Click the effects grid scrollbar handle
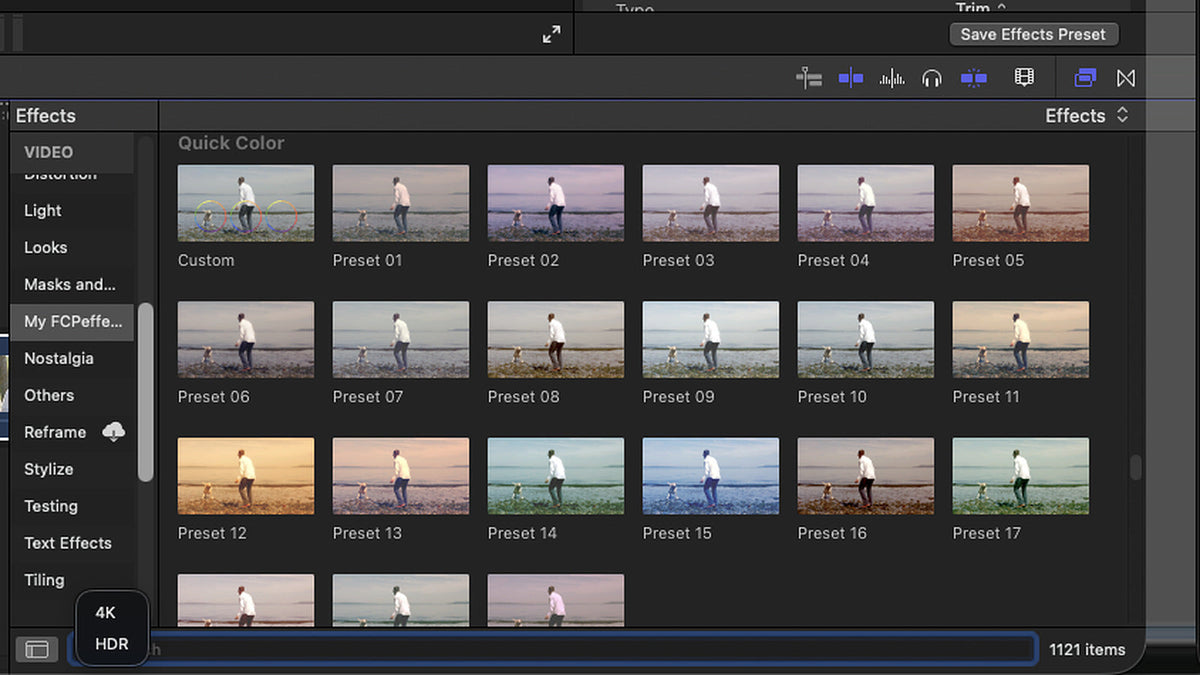The width and height of the screenshot is (1200, 675). 1135,467
